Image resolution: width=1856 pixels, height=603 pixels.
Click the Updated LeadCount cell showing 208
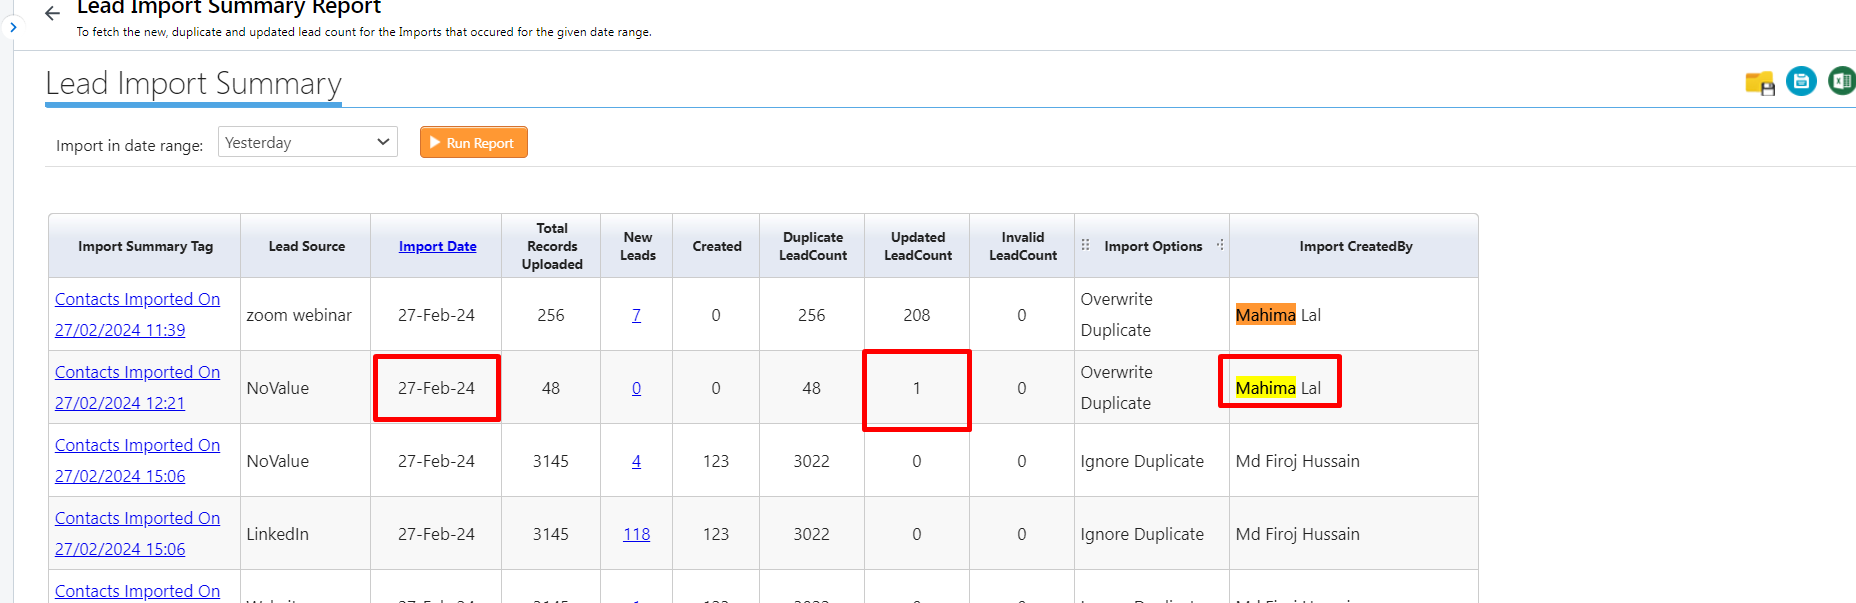[x=916, y=315]
